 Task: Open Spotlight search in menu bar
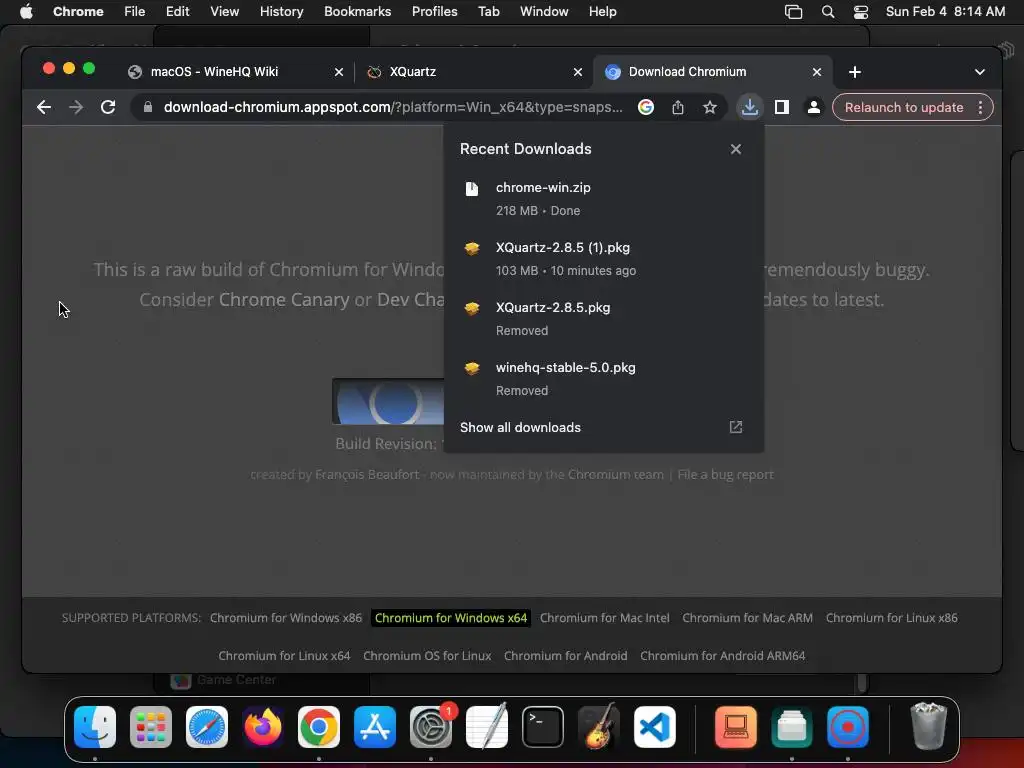[x=827, y=12]
